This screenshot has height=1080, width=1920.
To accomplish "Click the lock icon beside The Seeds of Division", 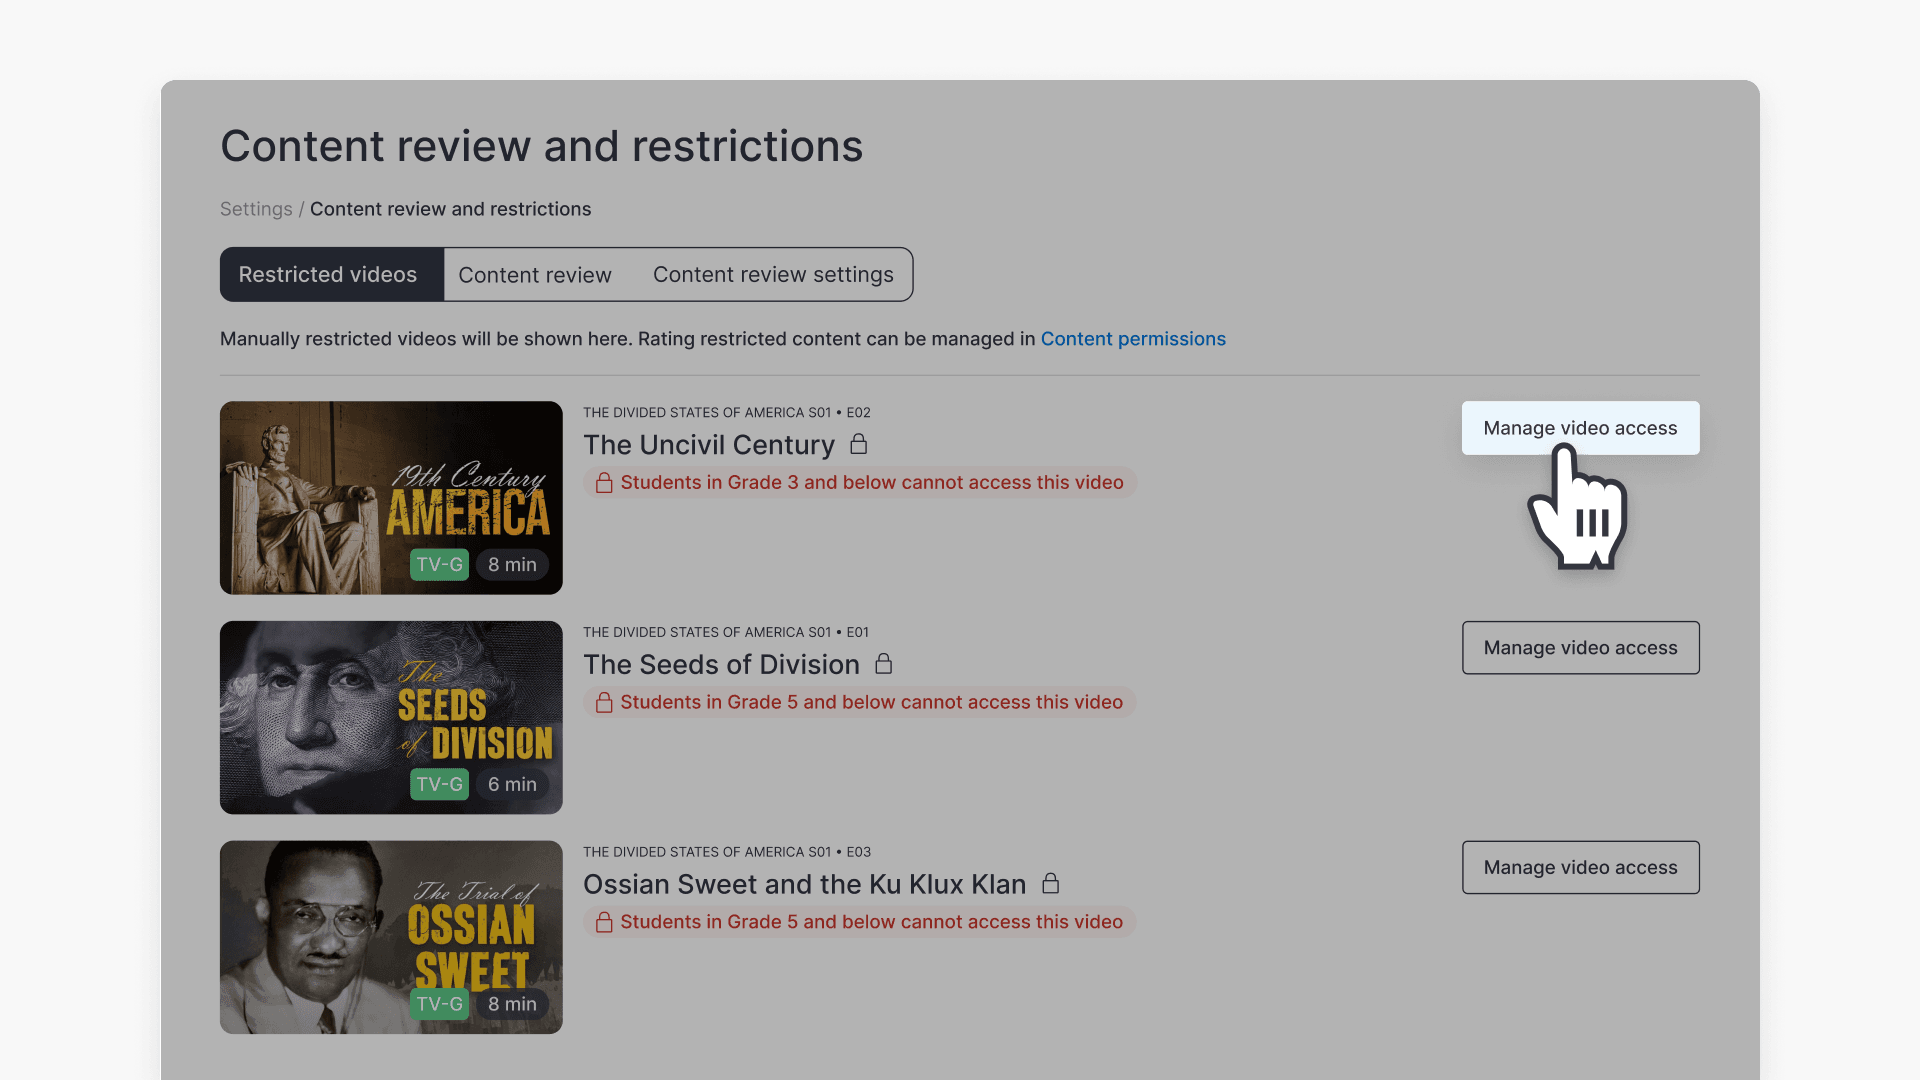I will pos(884,664).
